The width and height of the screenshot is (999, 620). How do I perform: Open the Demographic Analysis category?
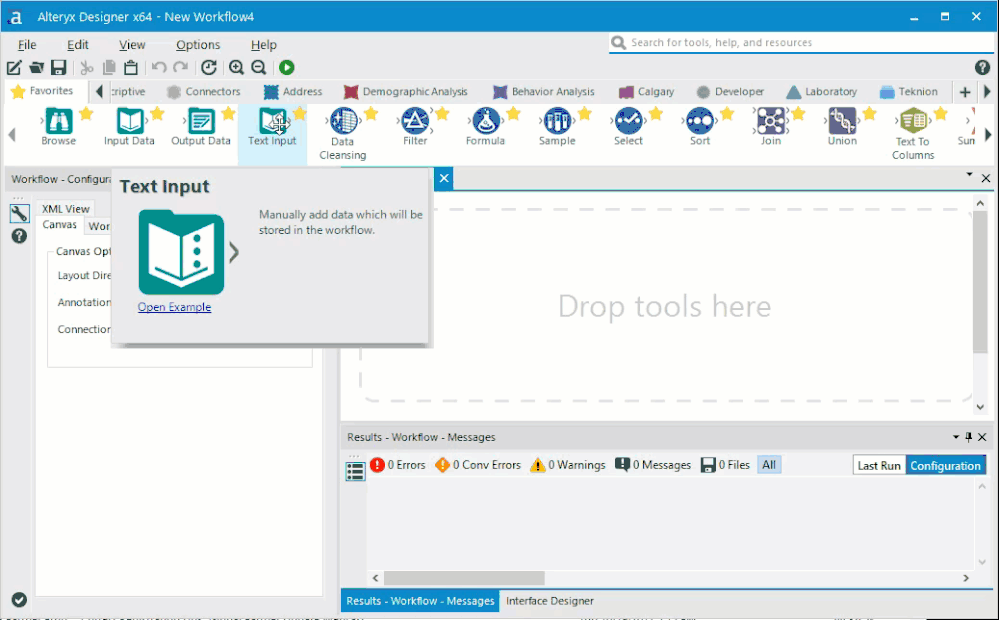tap(405, 92)
